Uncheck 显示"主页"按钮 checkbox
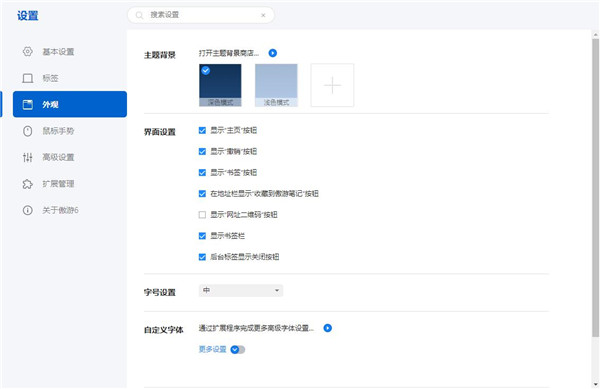Image resolution: width=600 pixels, height=389 pixels. point(202,131)
